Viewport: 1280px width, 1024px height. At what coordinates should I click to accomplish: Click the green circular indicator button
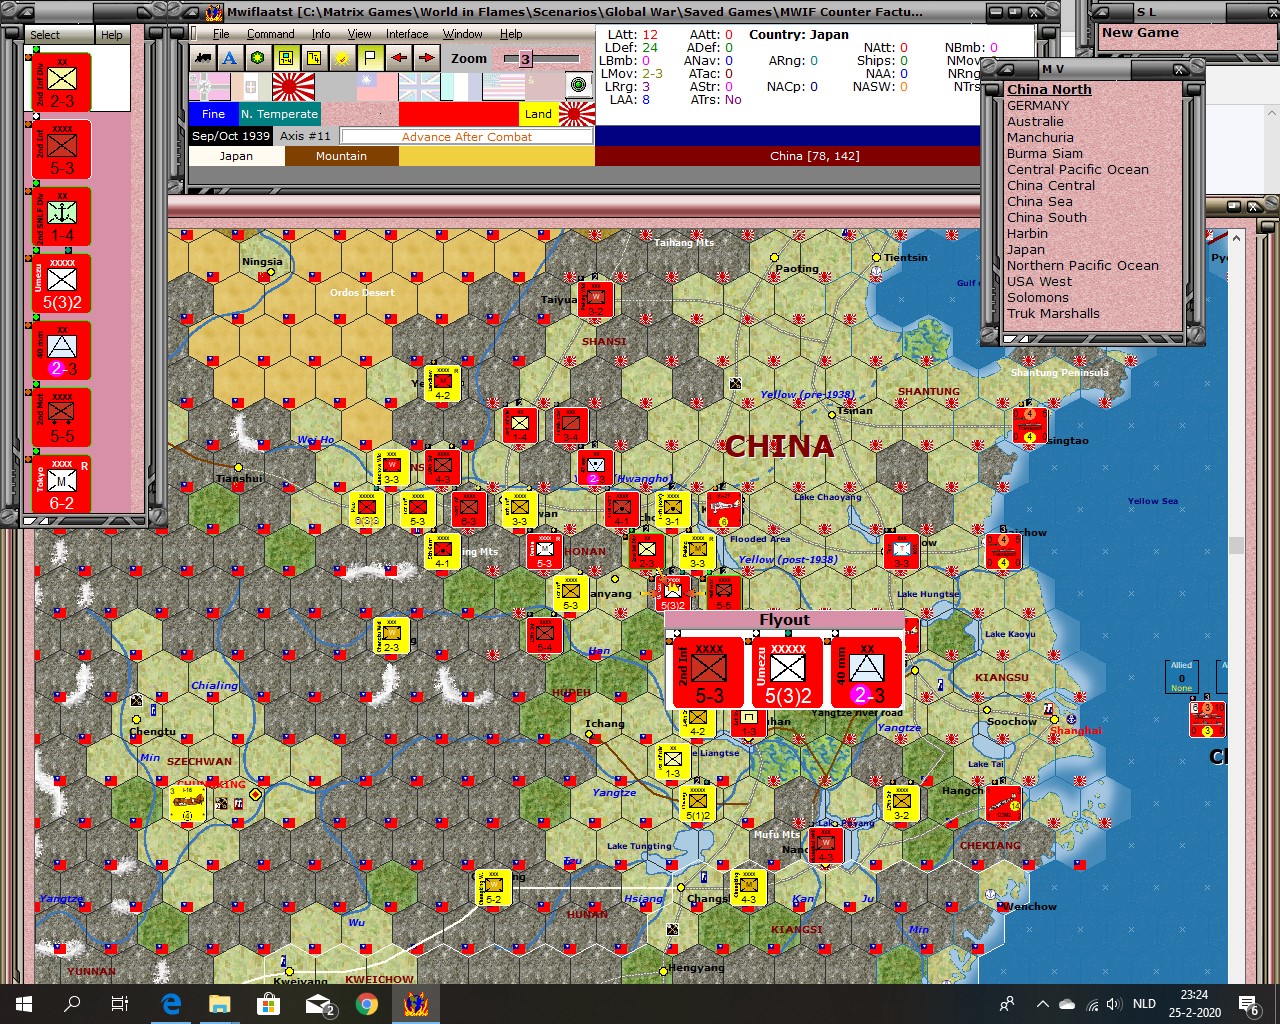click(578, 85)
